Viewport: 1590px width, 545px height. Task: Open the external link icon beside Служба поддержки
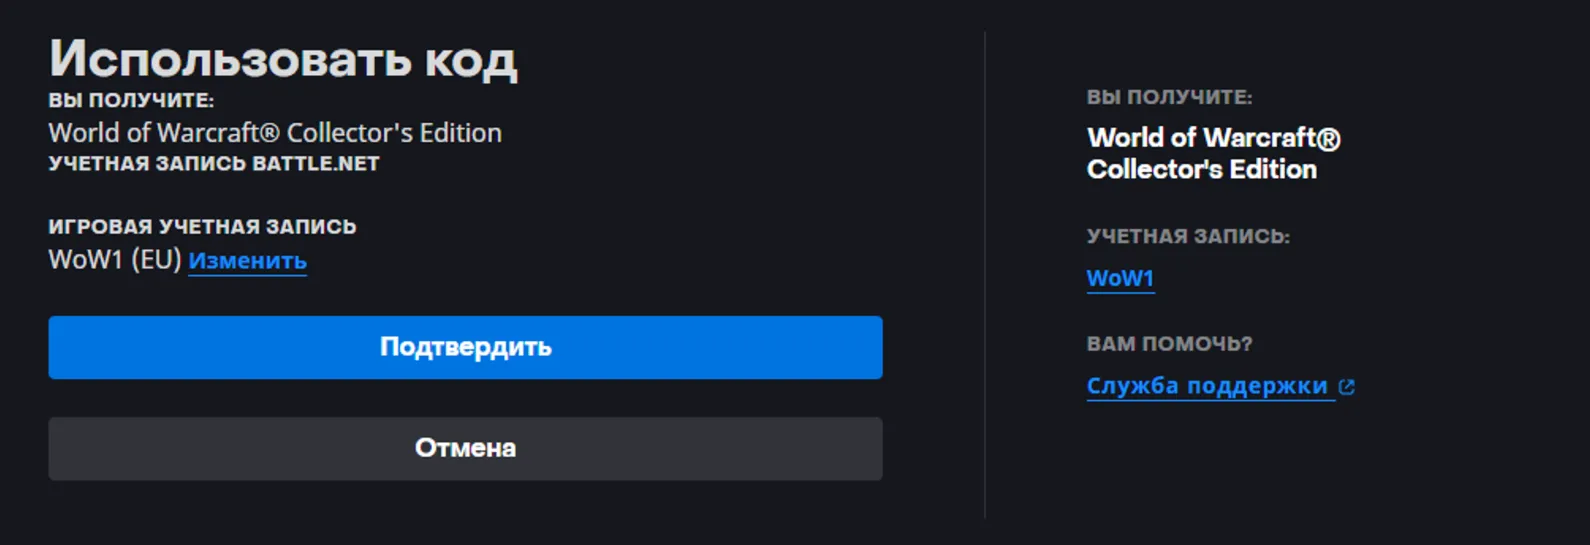[1347, 387]
